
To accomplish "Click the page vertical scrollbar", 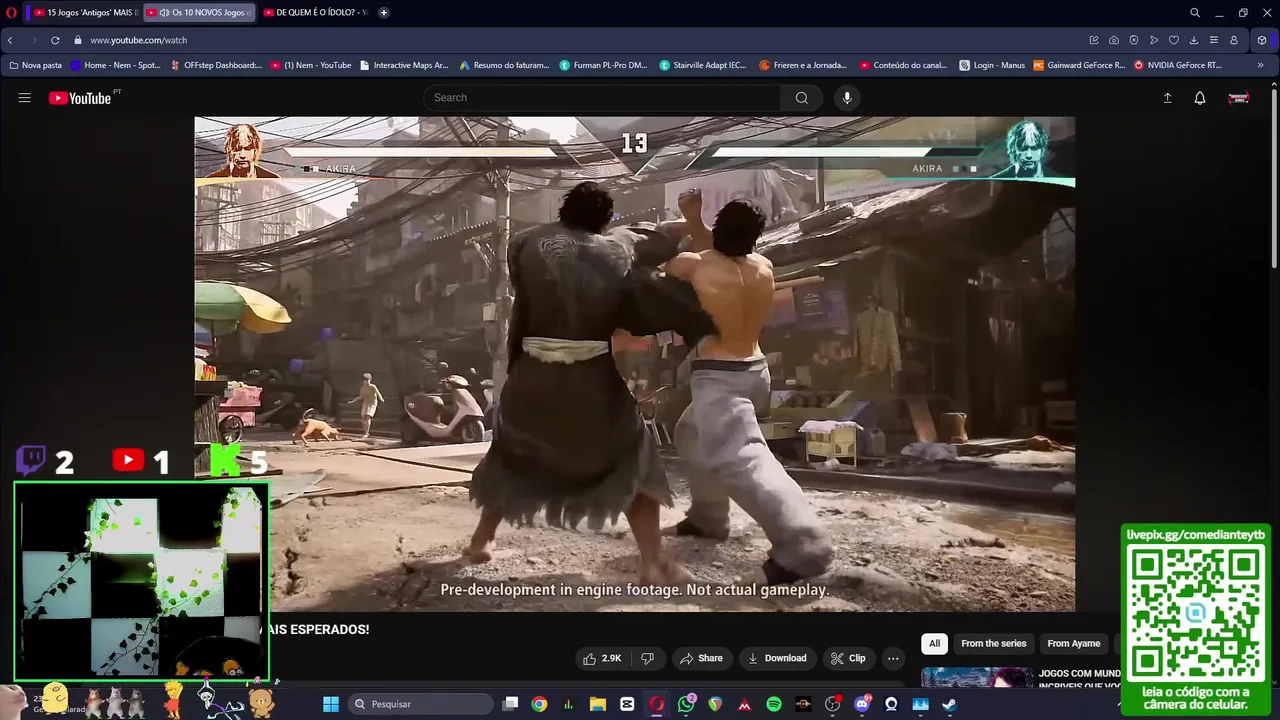I will [x=1274, y=180].
